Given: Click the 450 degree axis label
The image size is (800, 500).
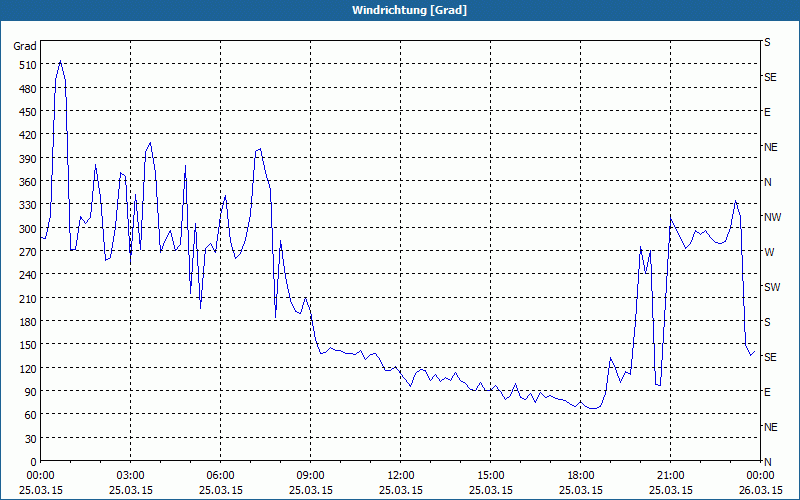Looking at the screenshot, I should click(28, 112).
